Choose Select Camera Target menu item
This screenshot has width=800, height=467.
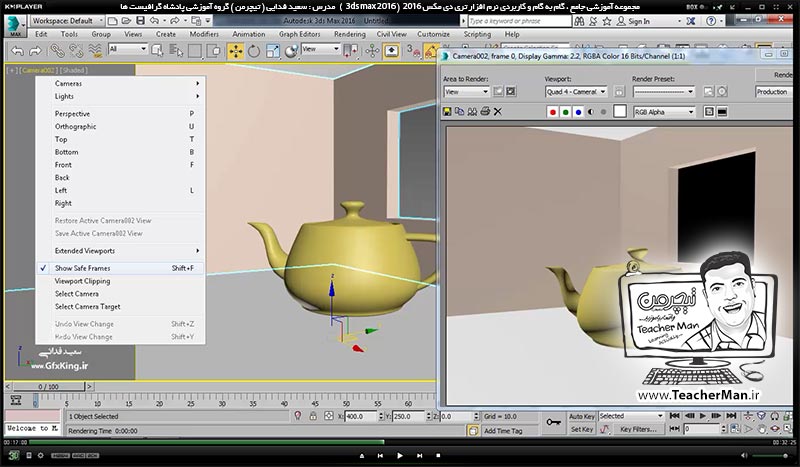(x=120, y=306)
